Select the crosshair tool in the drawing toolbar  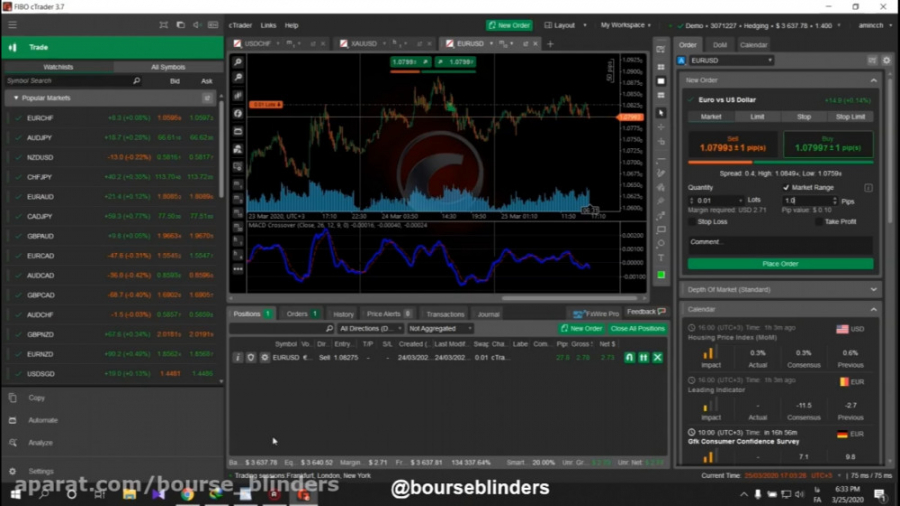pyautogui.click(x=661, y=127)
